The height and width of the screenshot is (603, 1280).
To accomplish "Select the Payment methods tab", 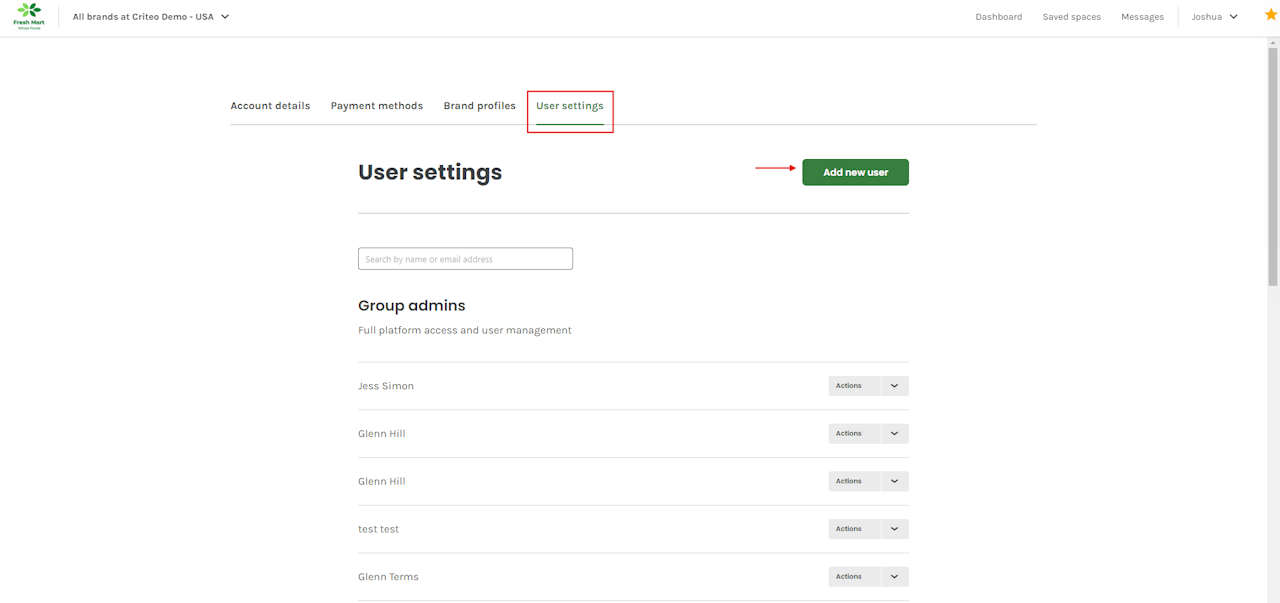I will pos(377,106).
